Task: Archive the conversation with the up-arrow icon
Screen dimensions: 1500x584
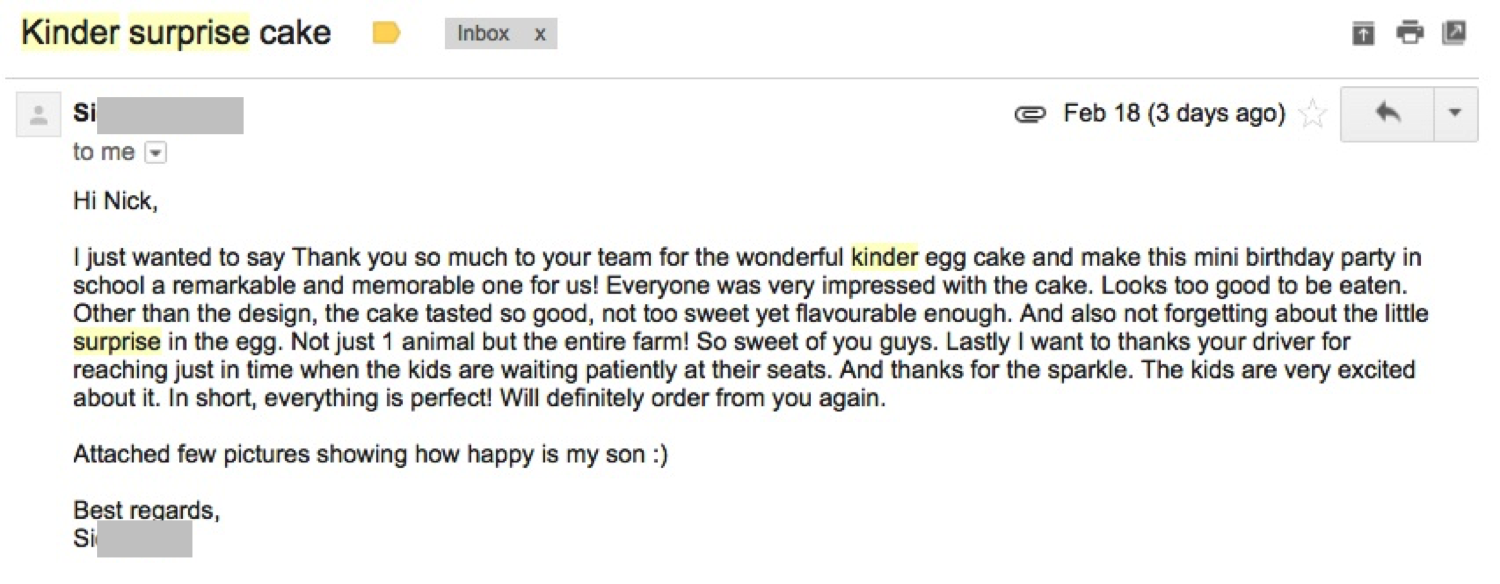Action: tap(1362, 32)
